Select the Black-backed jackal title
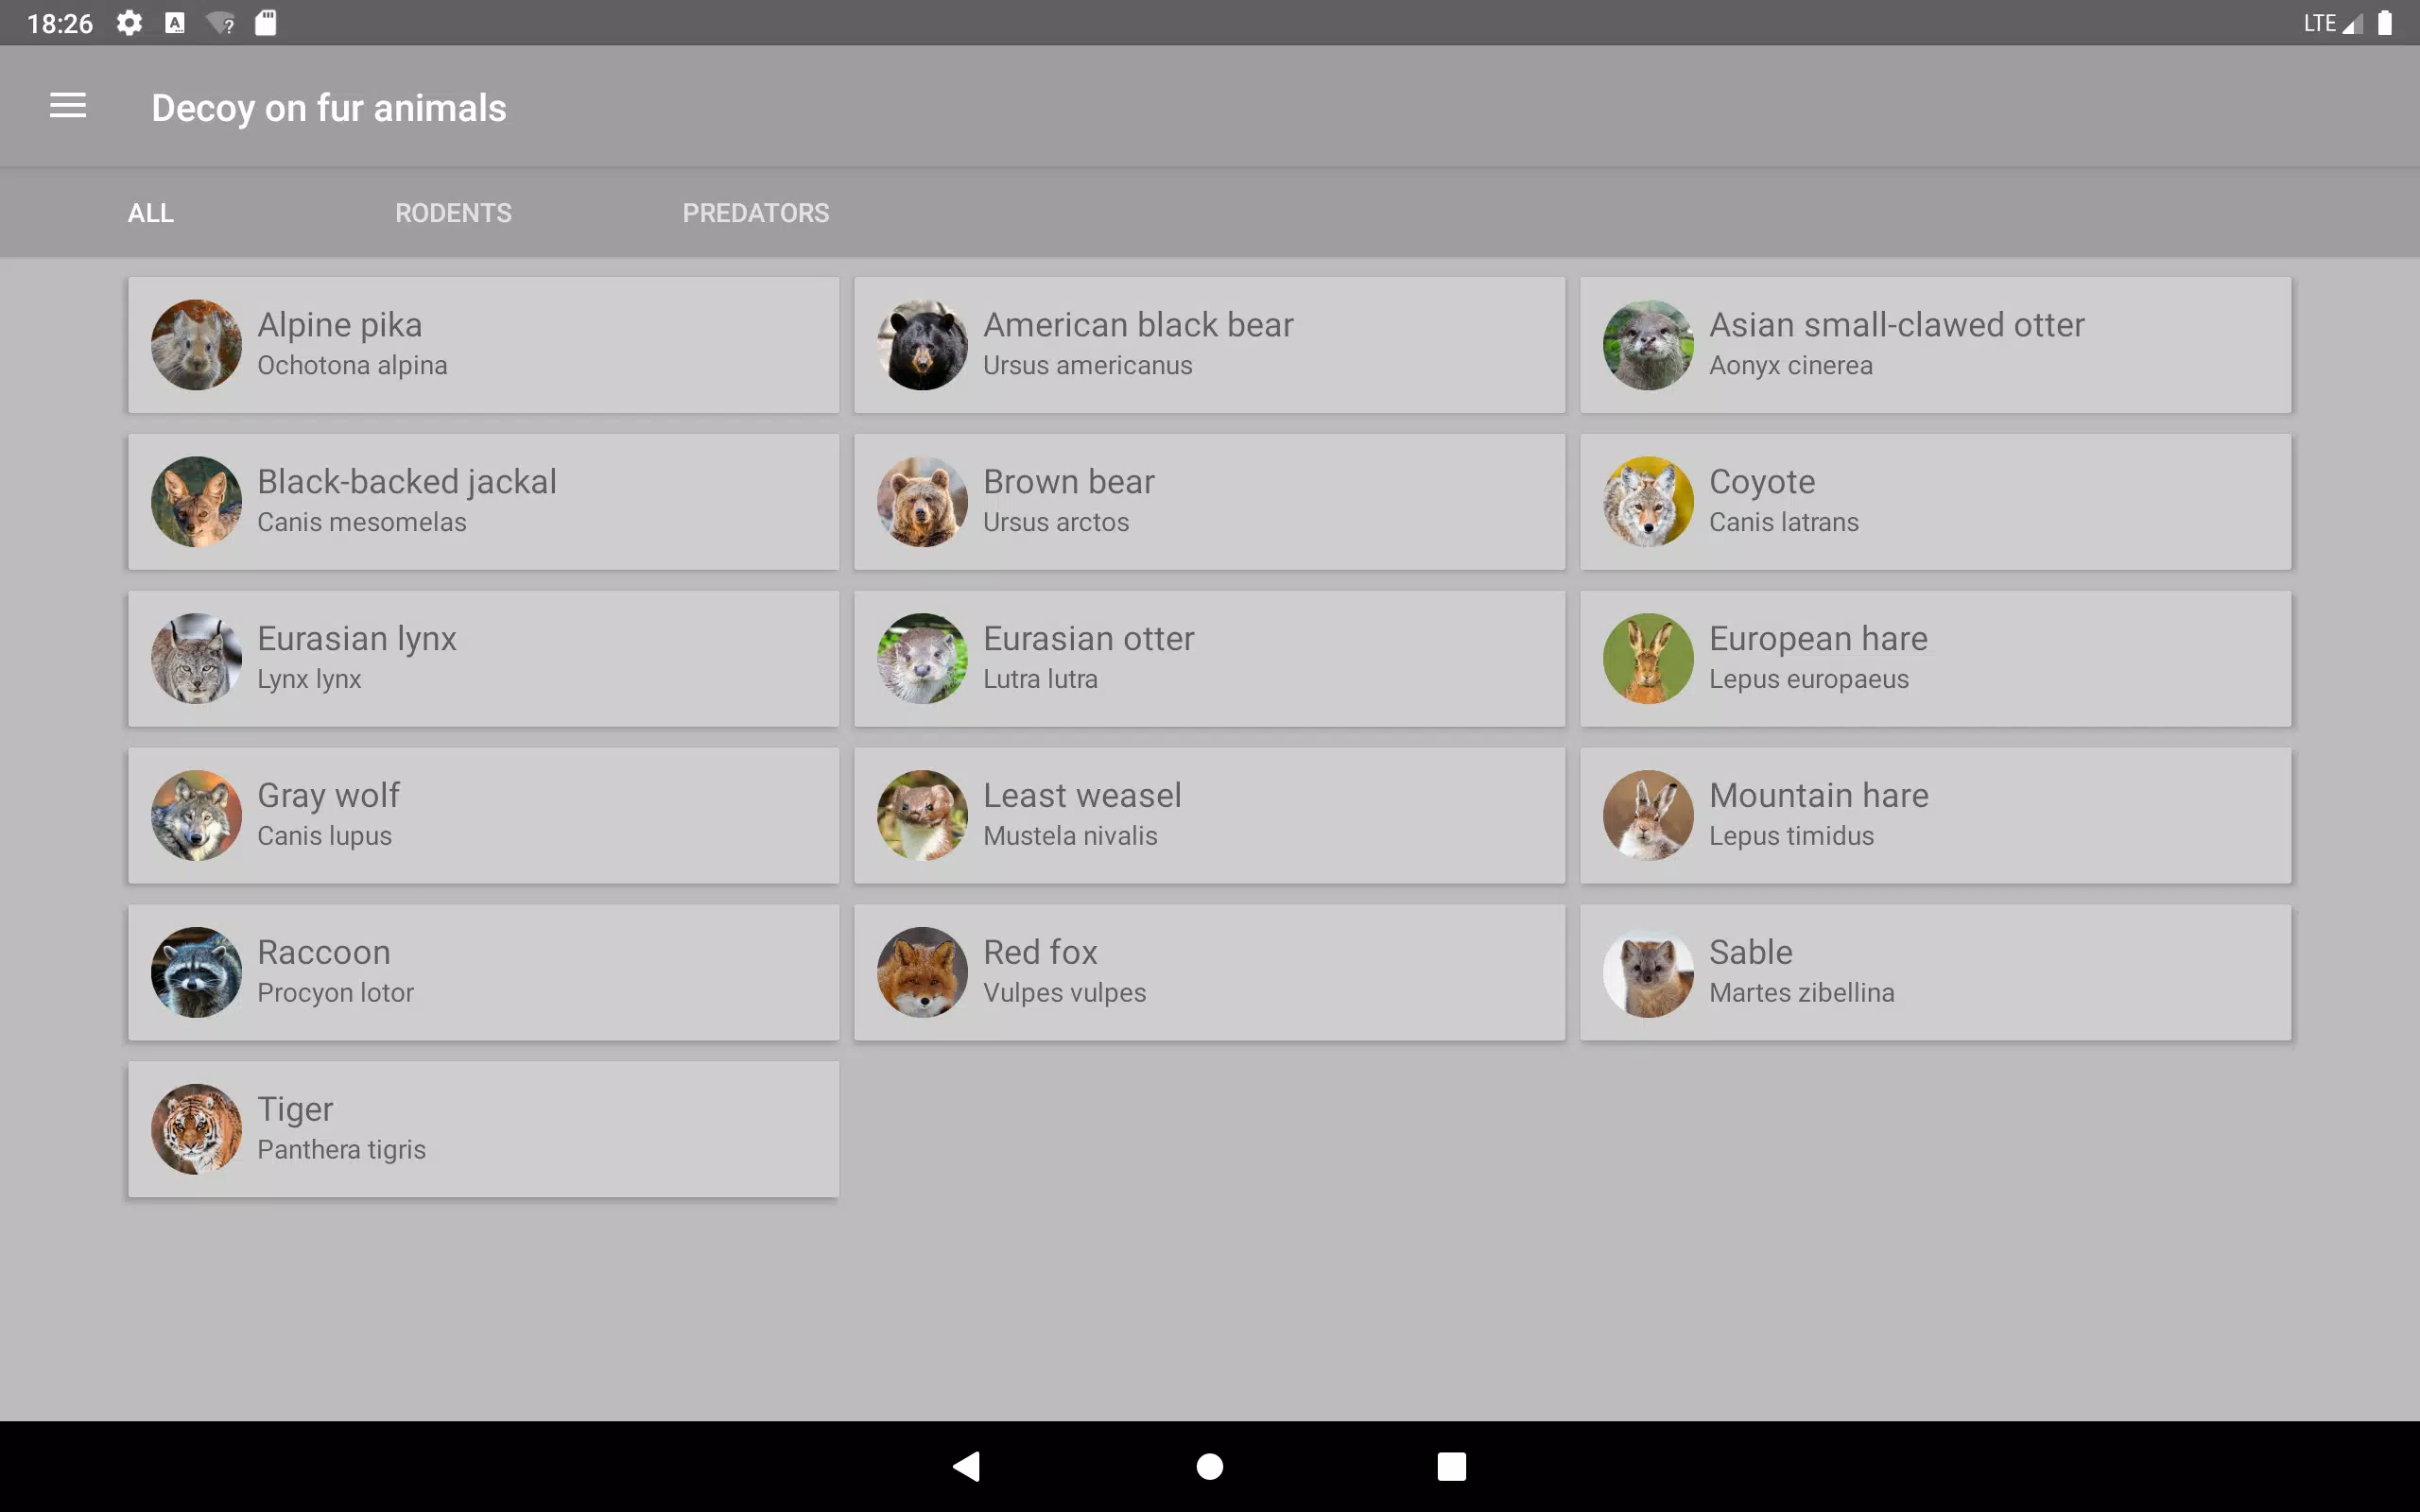Viewport: 2420px width, 1512px height. coord(407,482)
